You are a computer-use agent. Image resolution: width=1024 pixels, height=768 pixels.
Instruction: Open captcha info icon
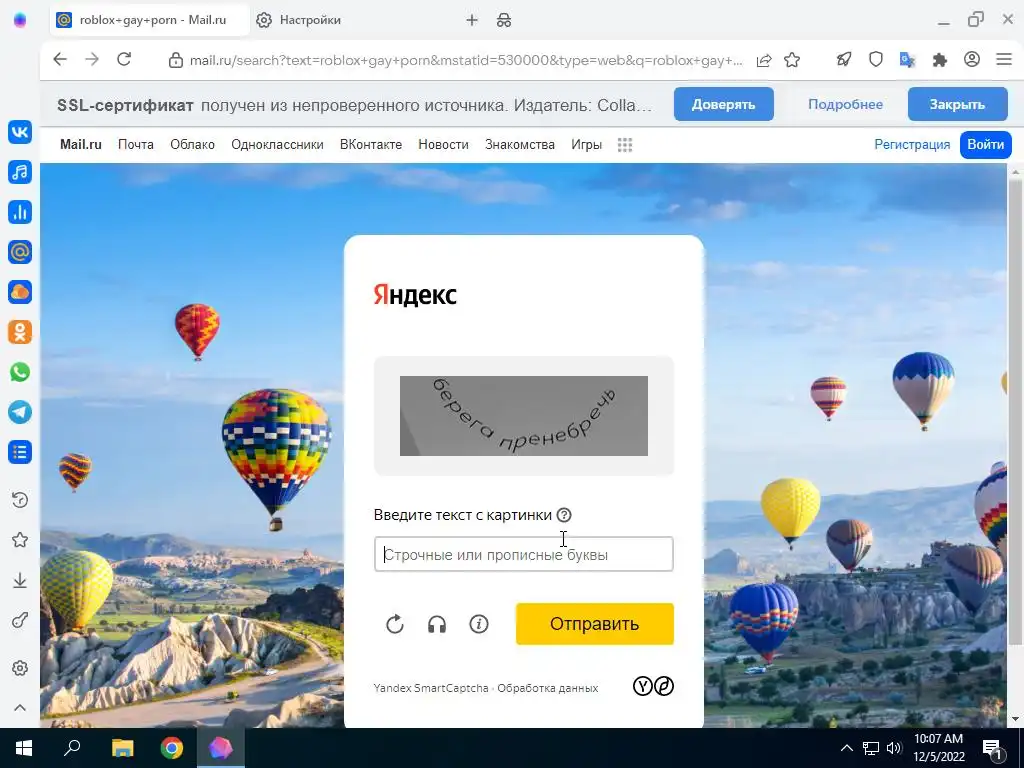(479, 624)
